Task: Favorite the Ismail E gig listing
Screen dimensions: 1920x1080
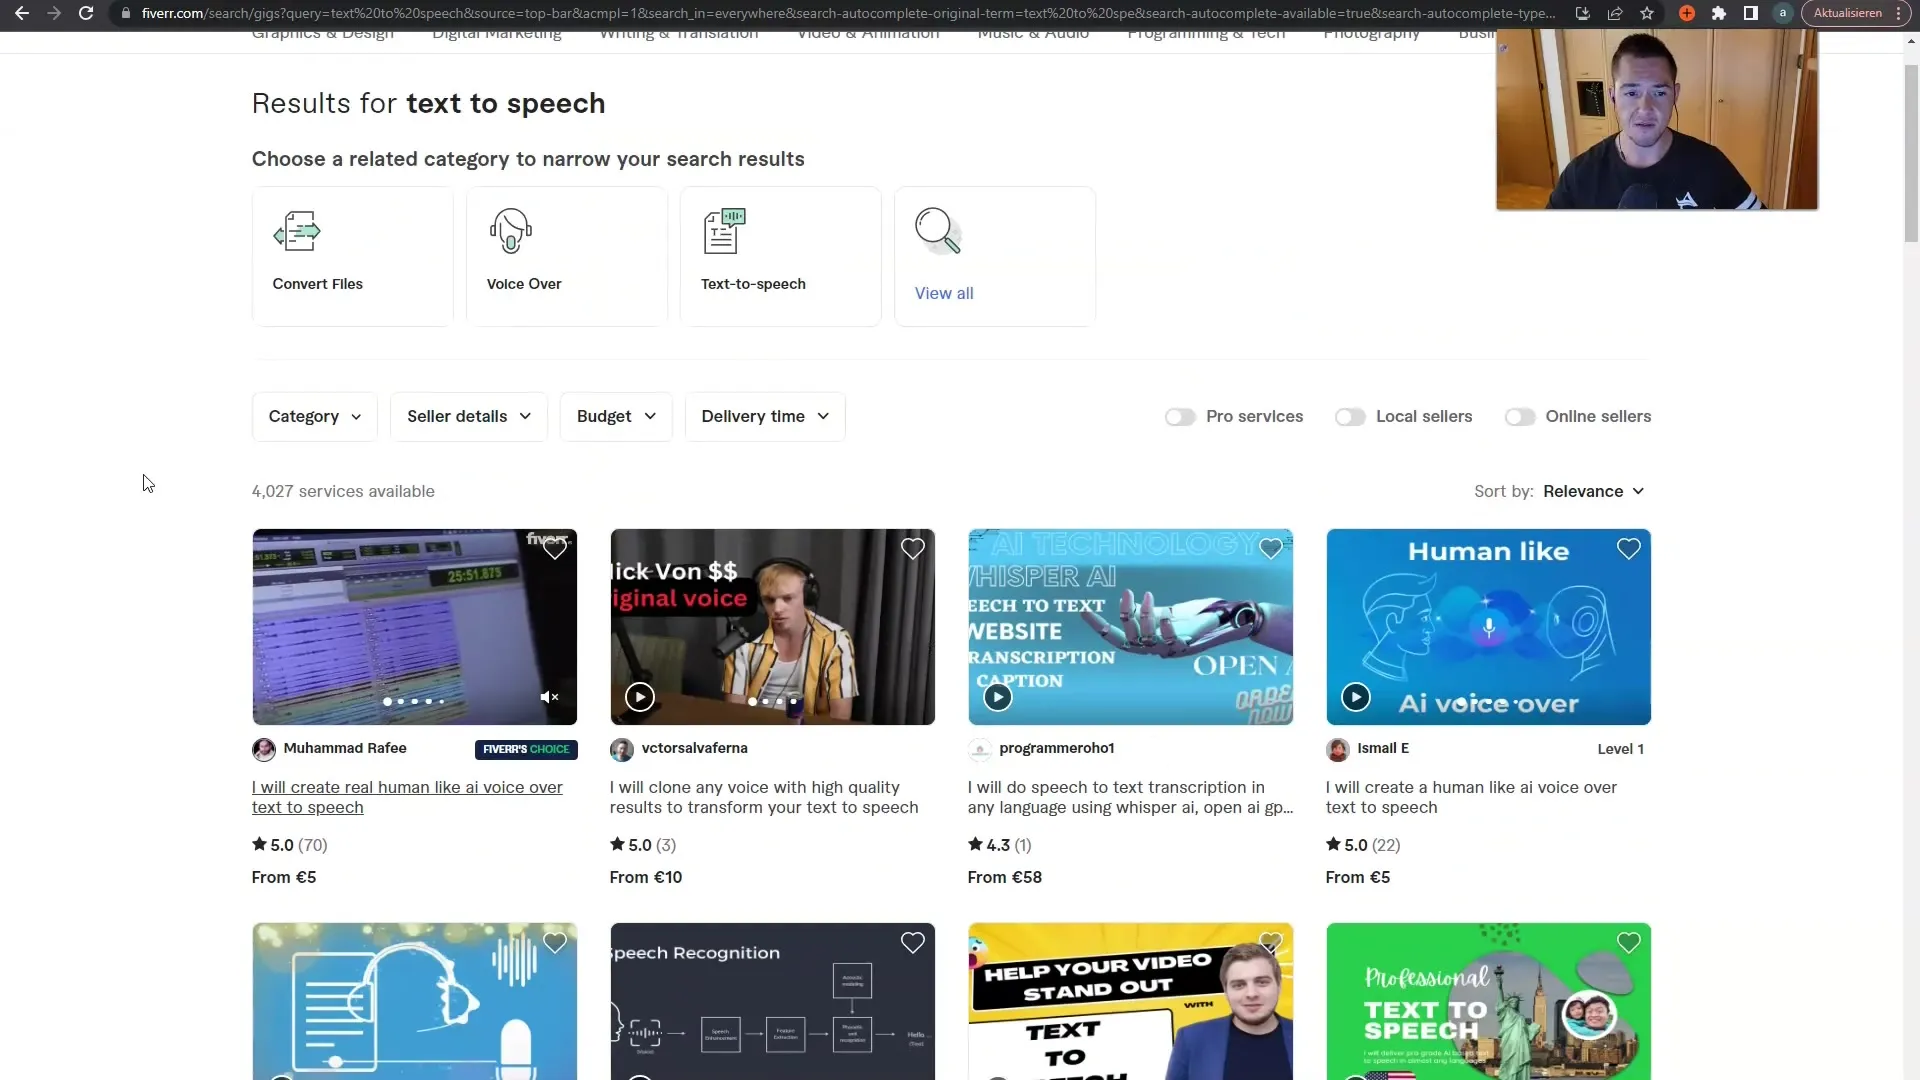Action: (1629, 549)
